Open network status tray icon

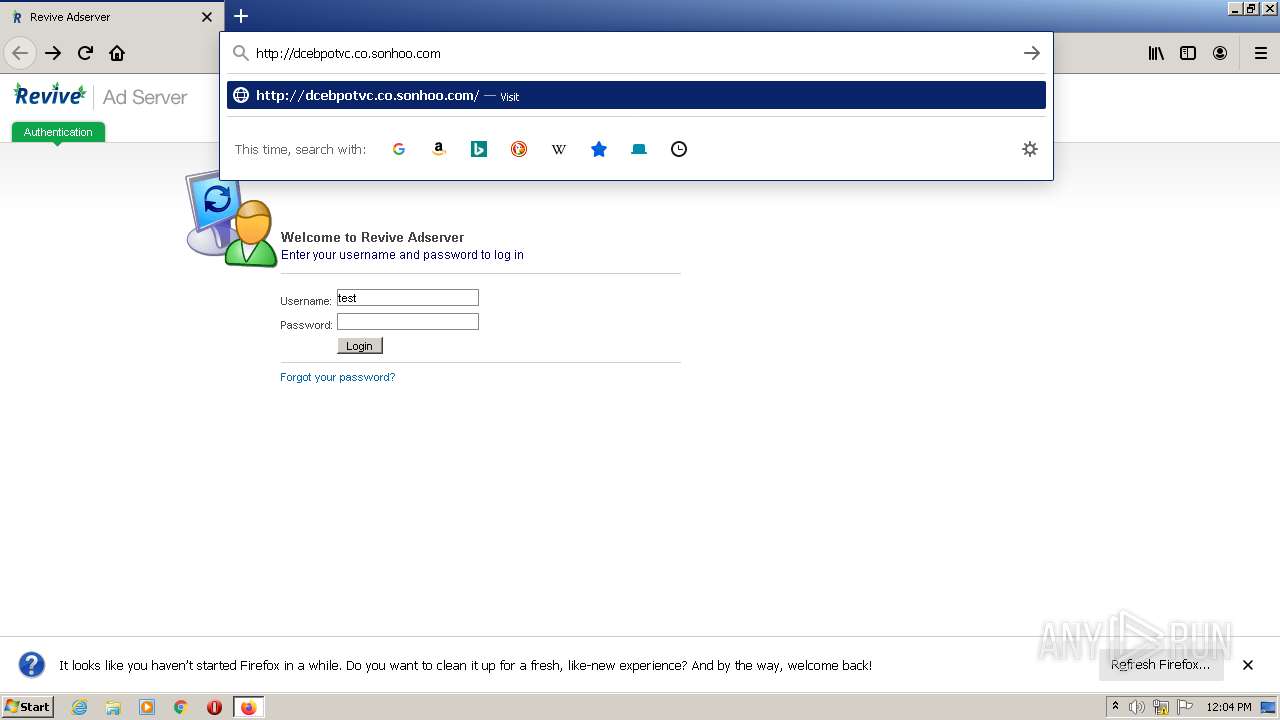click(x=1161, y=707)
